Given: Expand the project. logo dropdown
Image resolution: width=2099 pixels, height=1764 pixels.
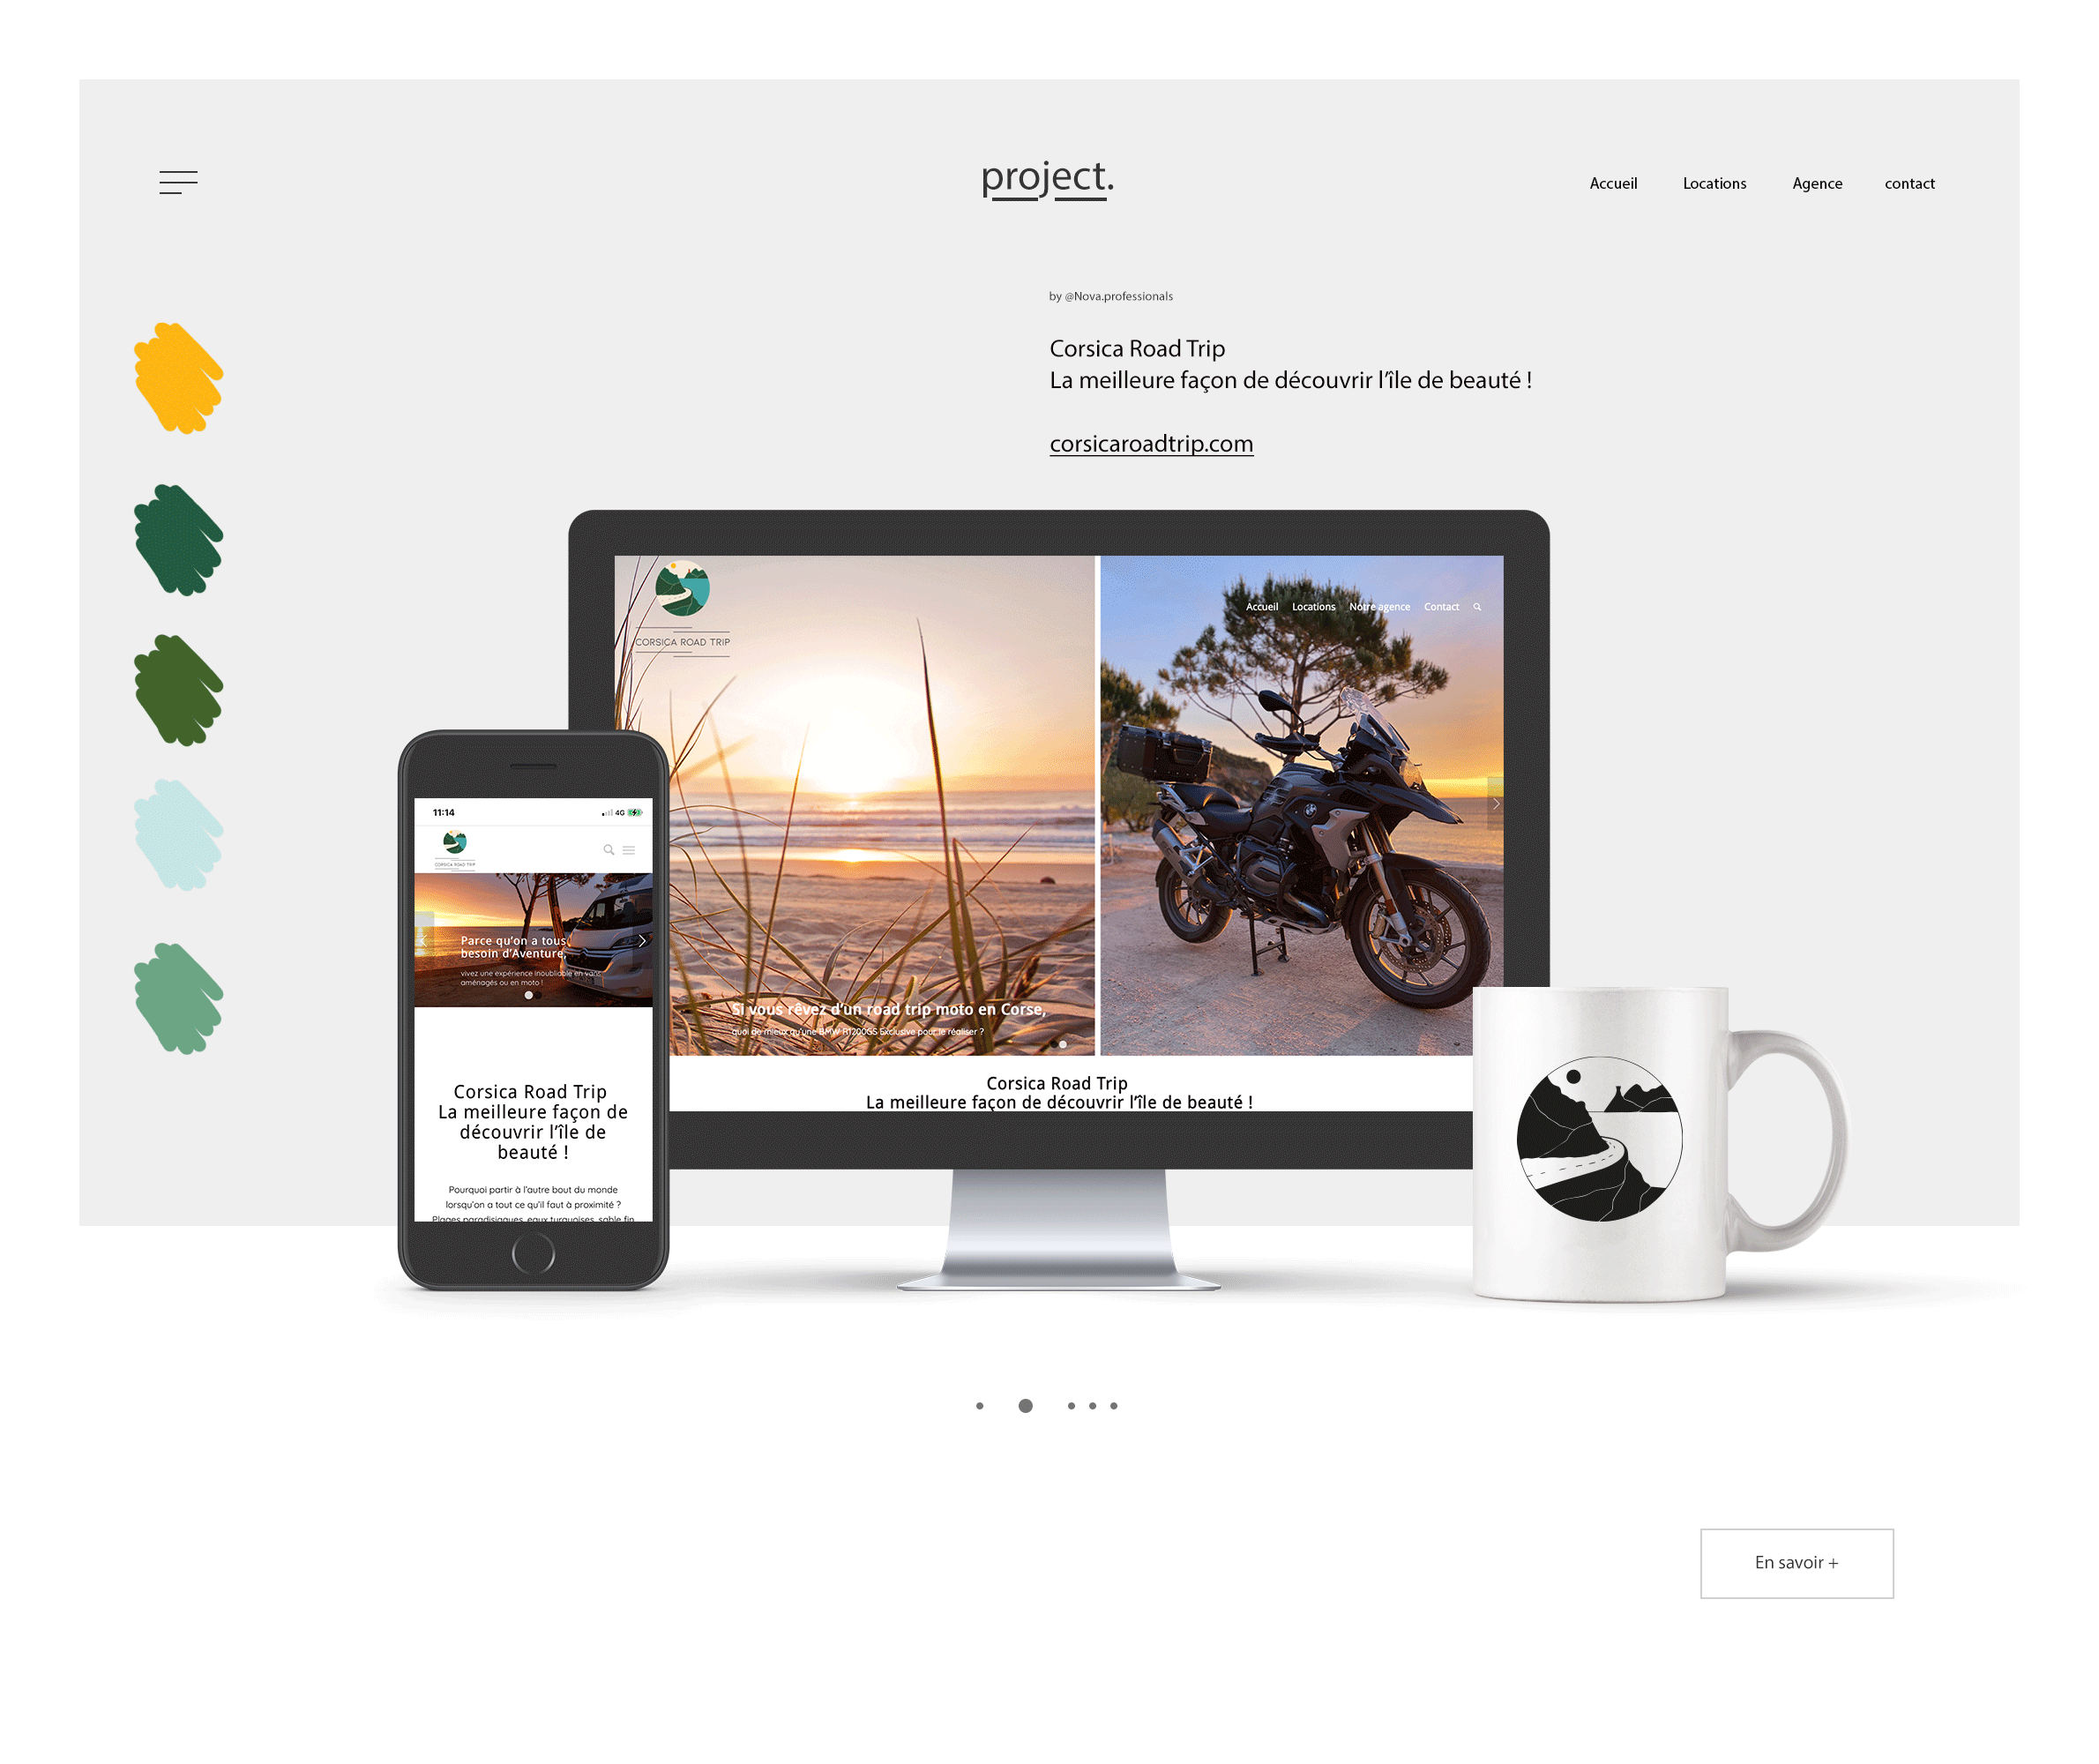Looking at the screenshot, I should click(1049, 182).
